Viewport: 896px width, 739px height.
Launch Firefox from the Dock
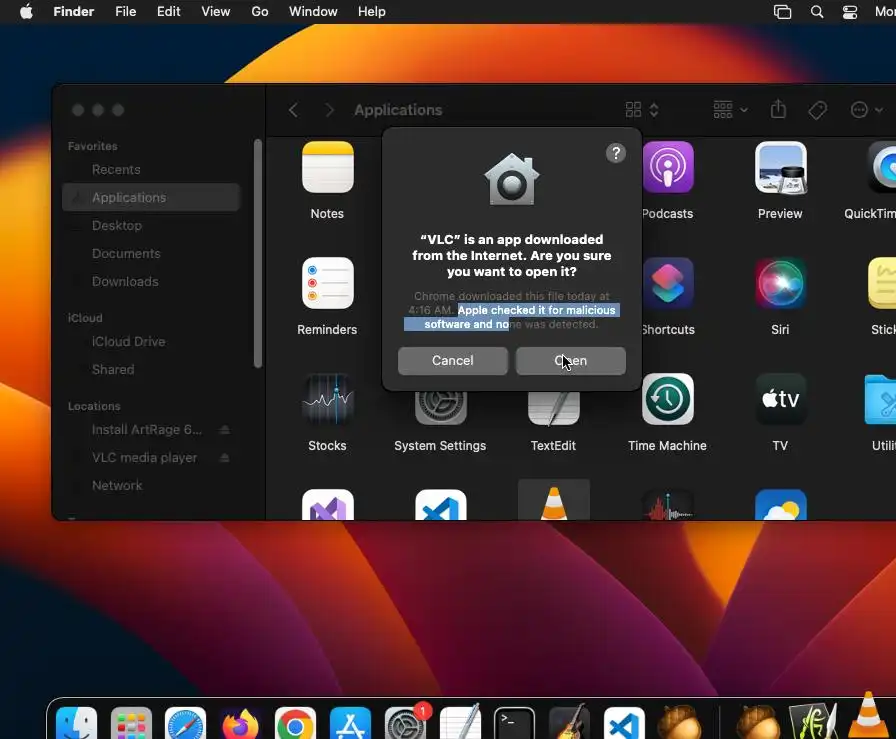240,724
